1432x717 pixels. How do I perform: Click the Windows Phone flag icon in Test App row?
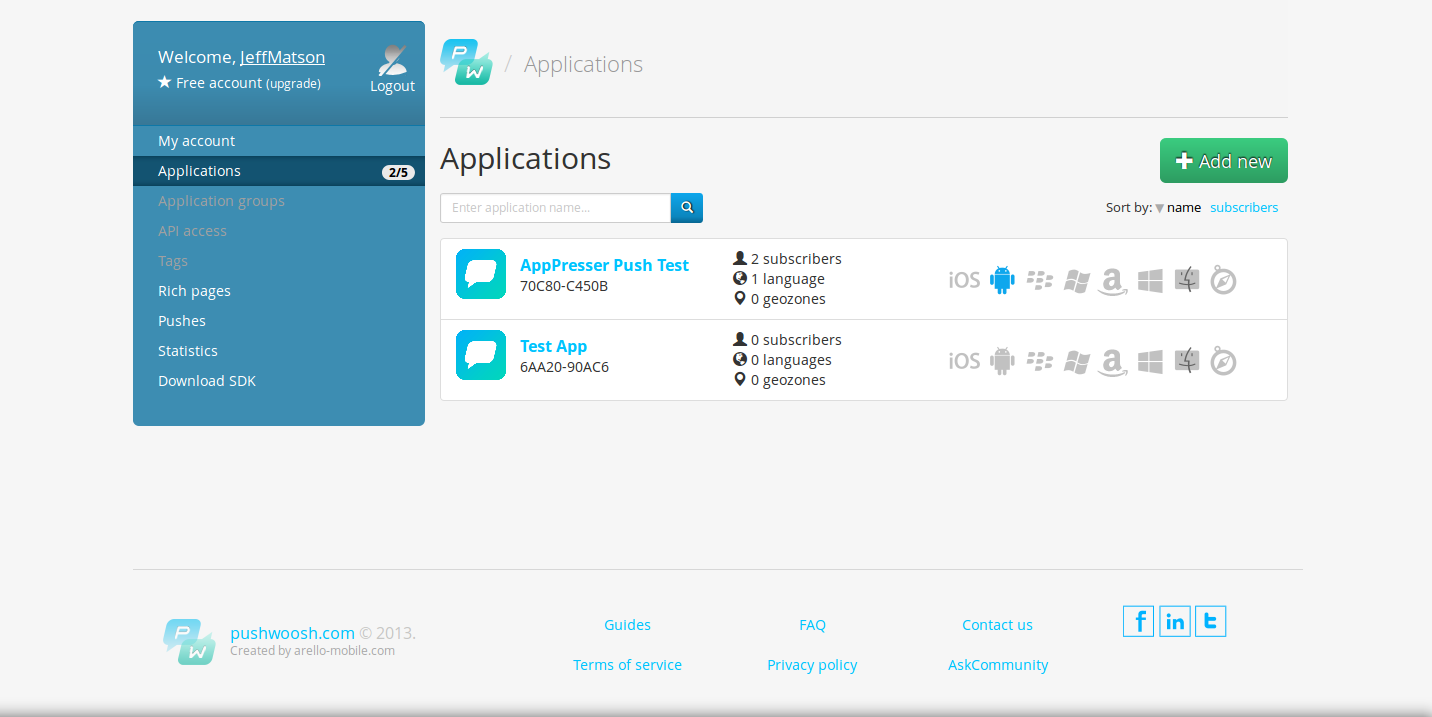[x=1076, y=362]
